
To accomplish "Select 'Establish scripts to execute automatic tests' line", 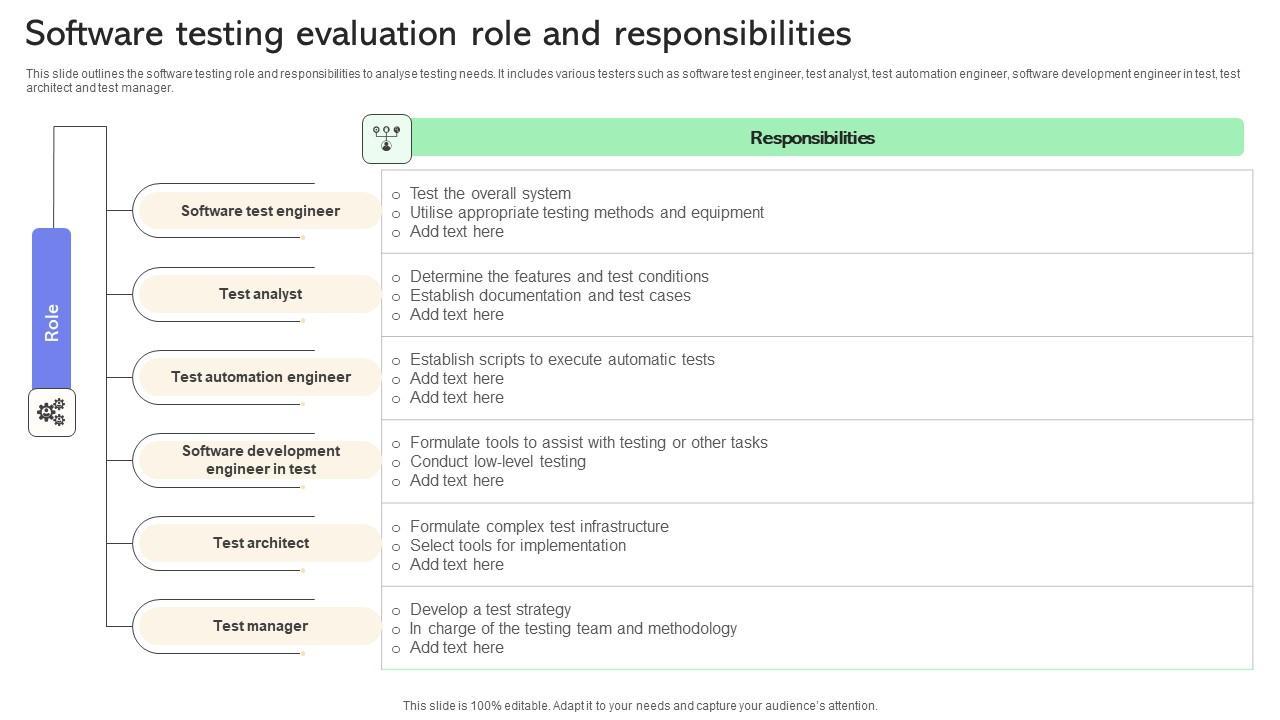I will [x=562, y=360].
